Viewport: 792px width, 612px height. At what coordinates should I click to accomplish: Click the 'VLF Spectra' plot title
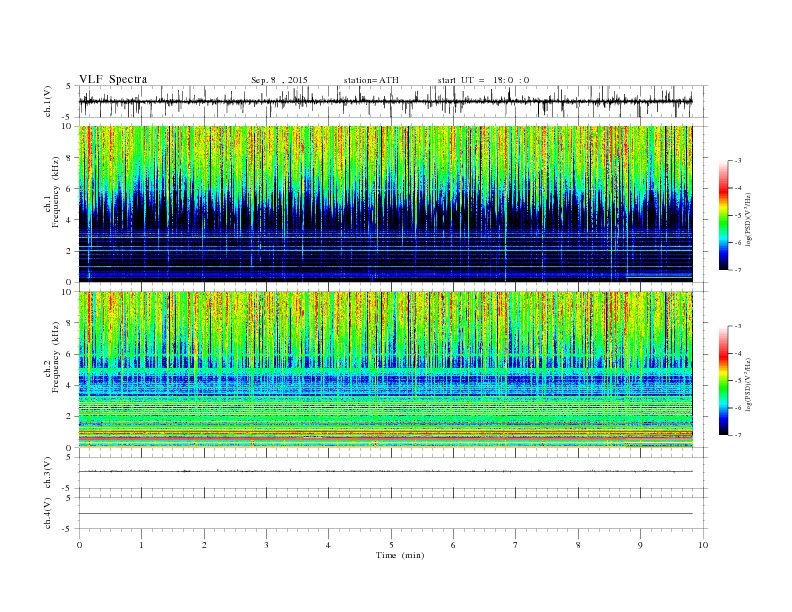(x=113, y=79)
